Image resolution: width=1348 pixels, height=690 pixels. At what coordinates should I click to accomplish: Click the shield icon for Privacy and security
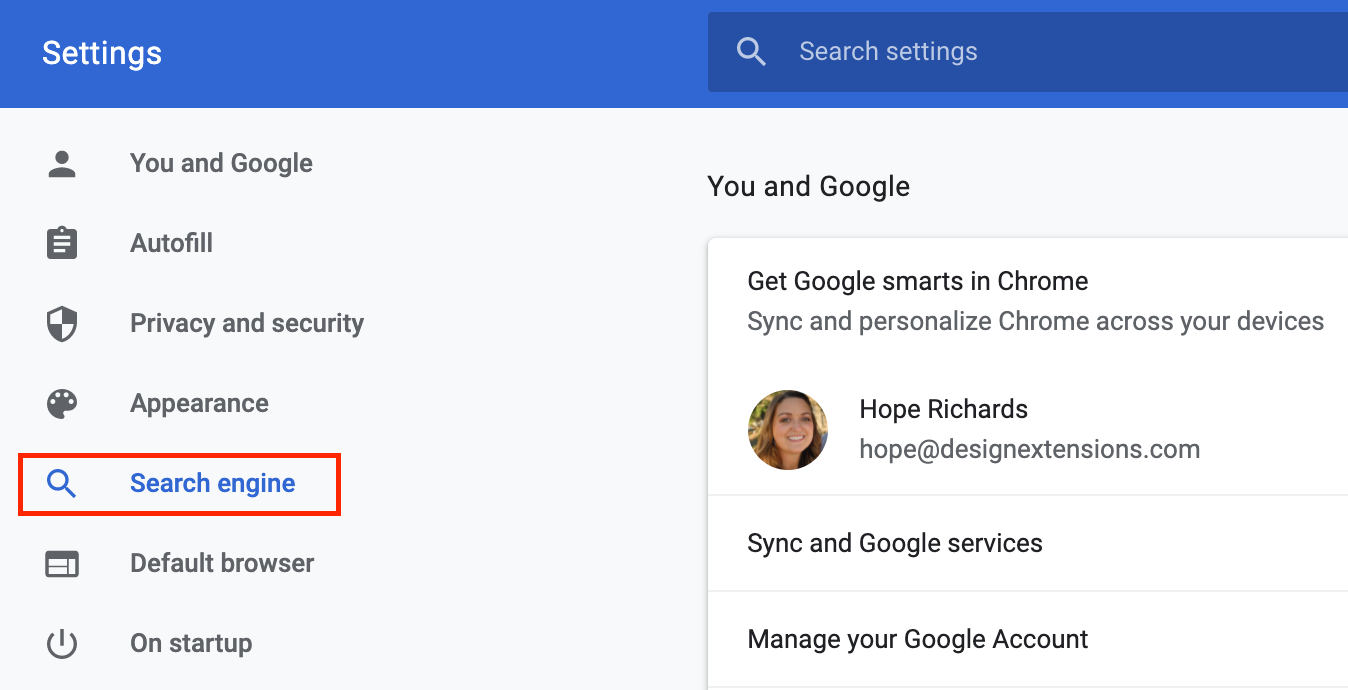(62, 324)
